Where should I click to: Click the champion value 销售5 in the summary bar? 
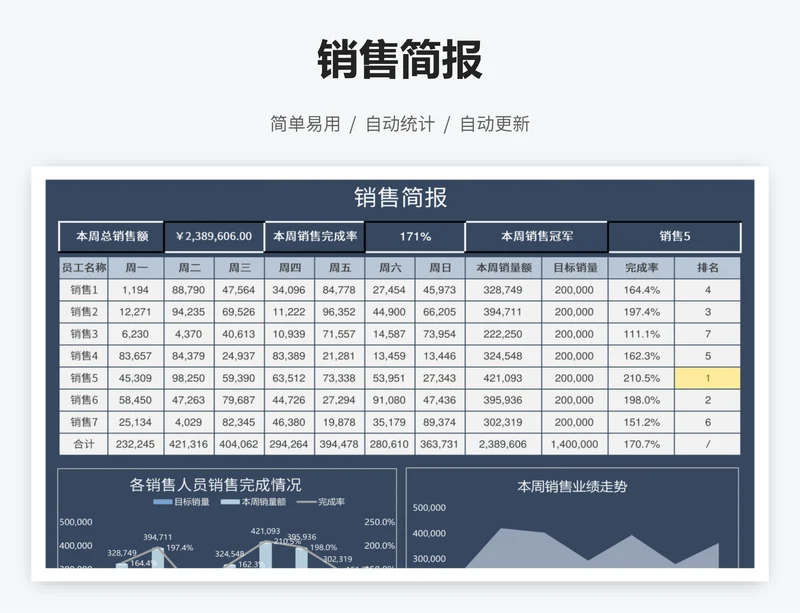tap(674, 236)
